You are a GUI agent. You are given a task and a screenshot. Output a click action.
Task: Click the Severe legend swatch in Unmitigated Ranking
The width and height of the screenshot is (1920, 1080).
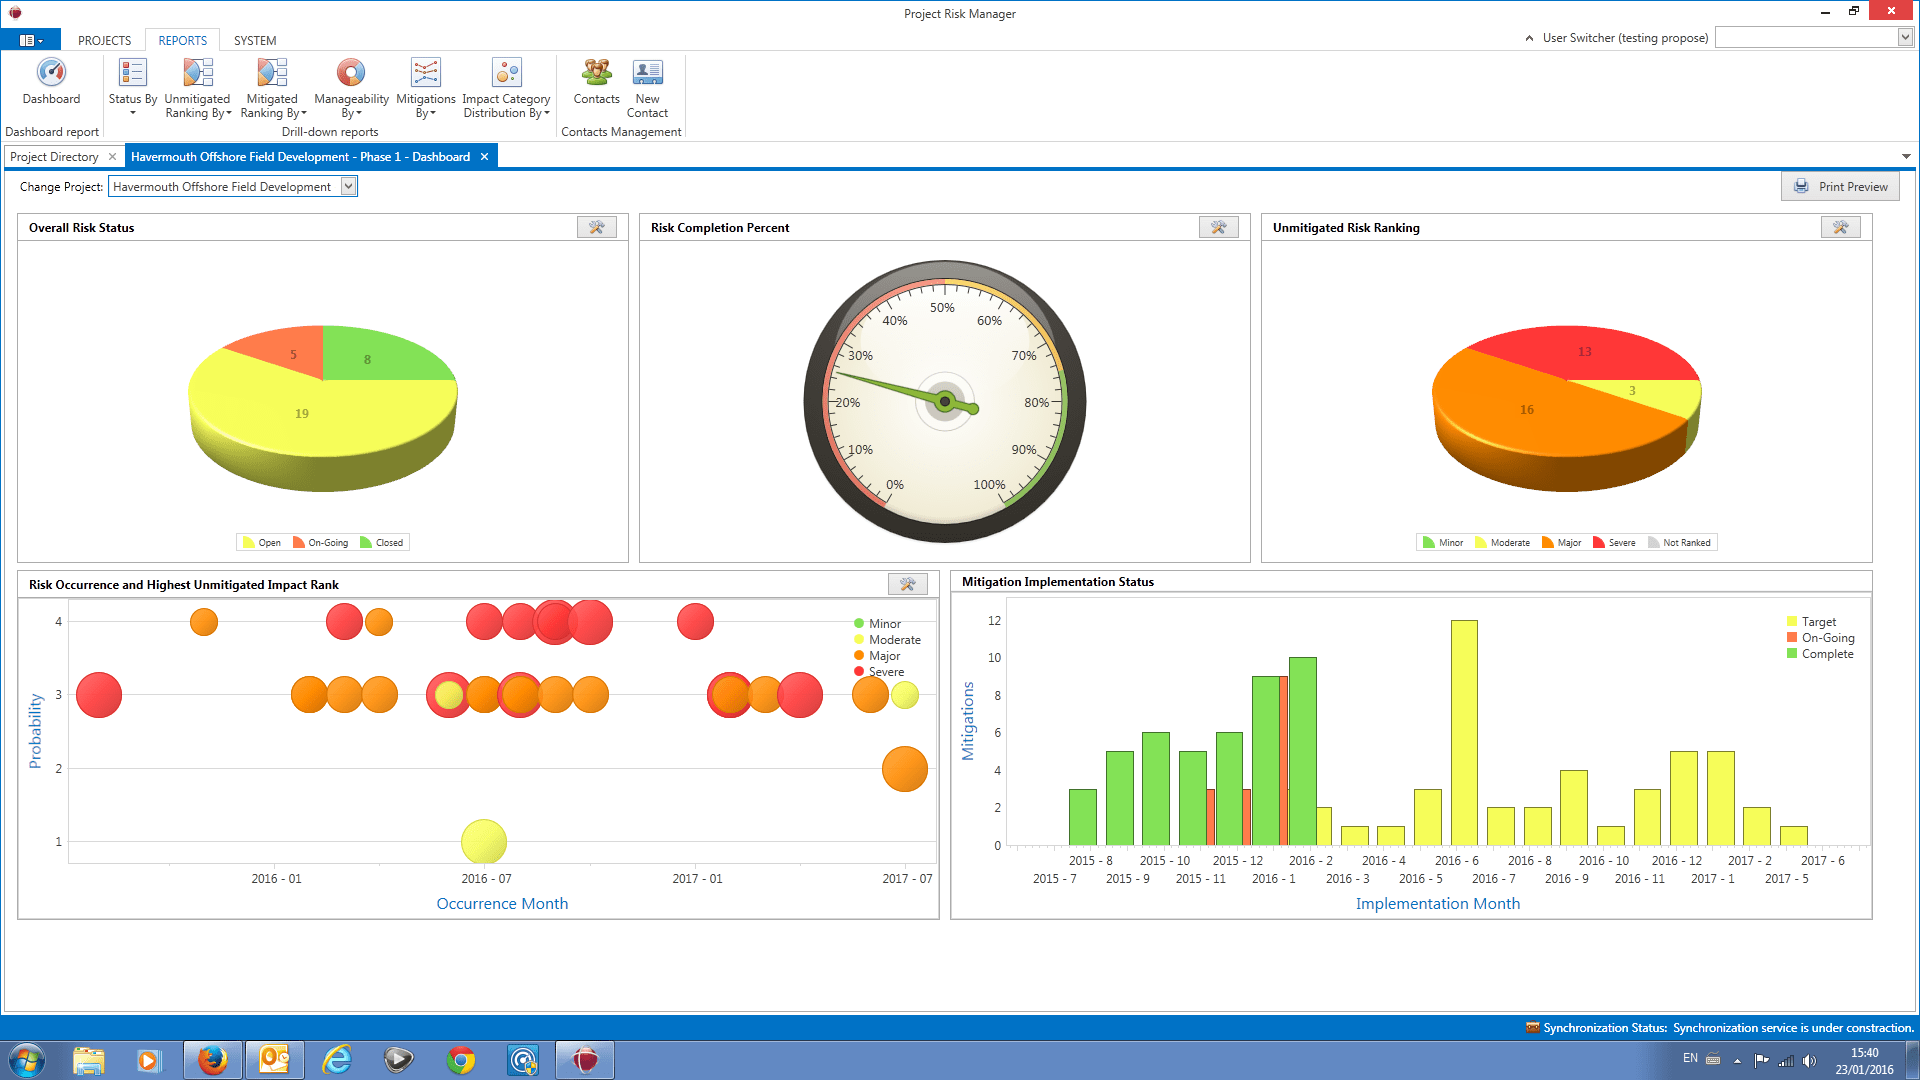(x=1599, y=543)
